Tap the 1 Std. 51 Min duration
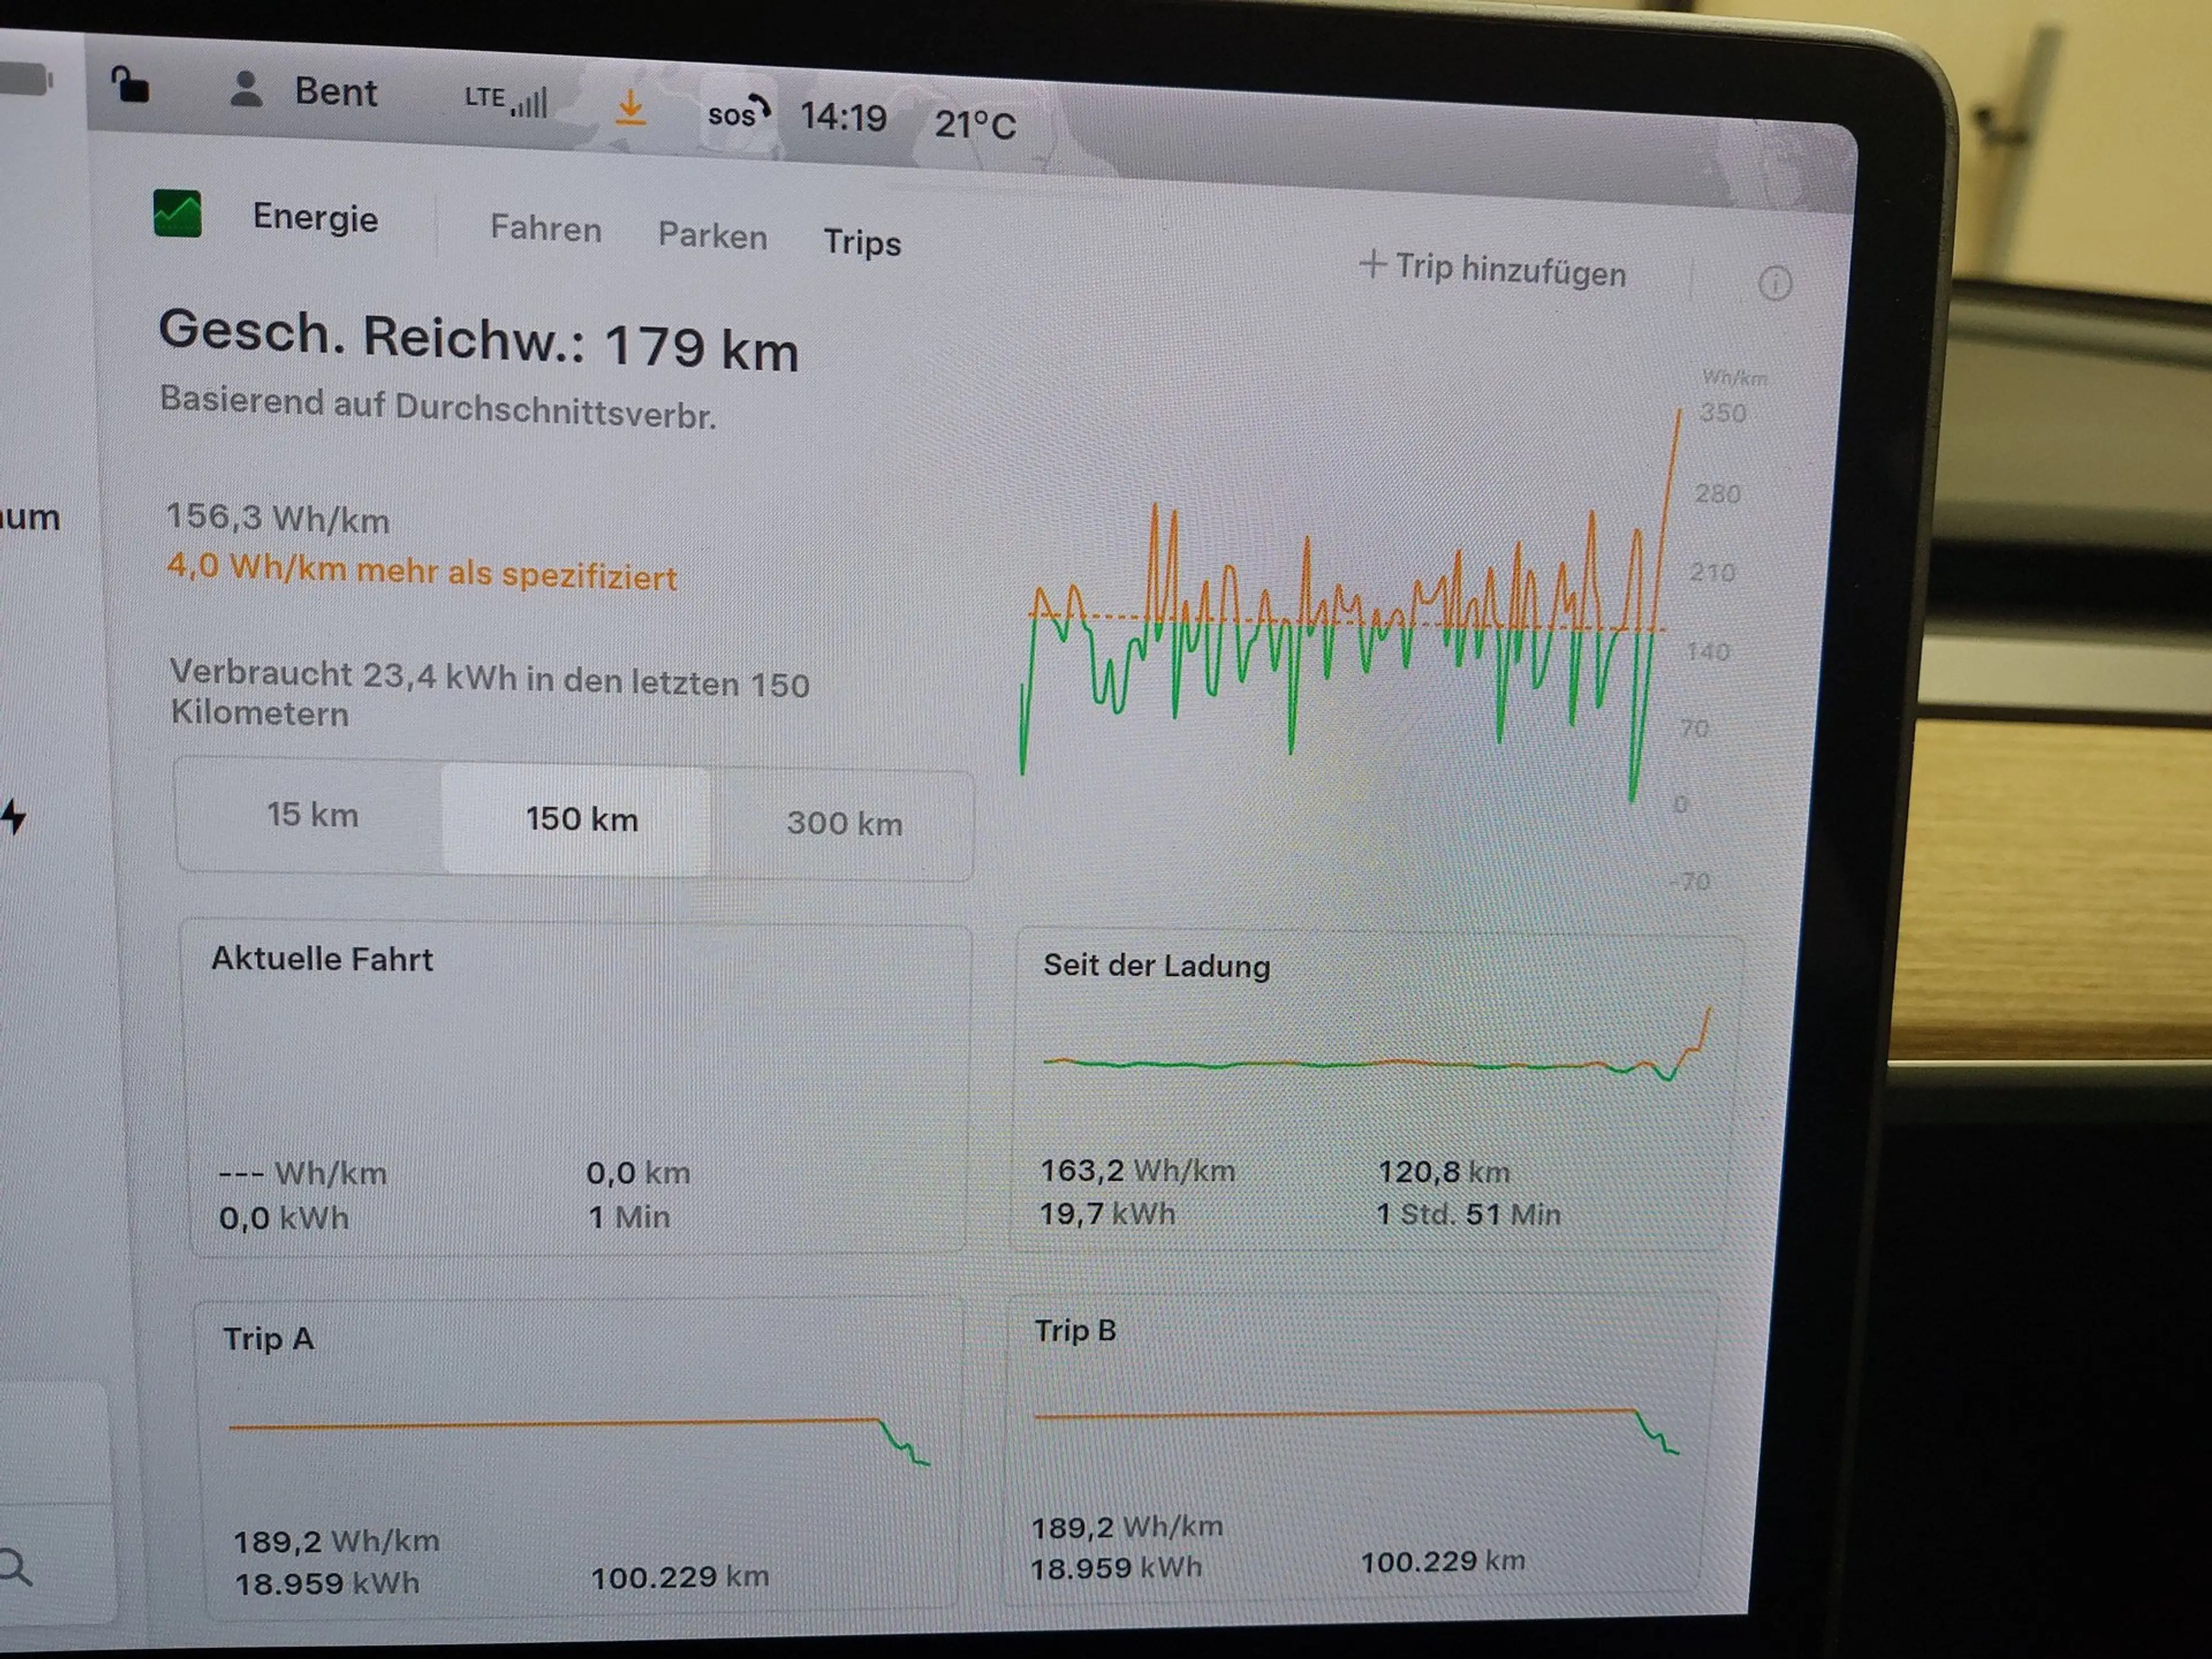Image resolution: width=2212 pixels, height=1659 pixels. tap(1468, 1215)
